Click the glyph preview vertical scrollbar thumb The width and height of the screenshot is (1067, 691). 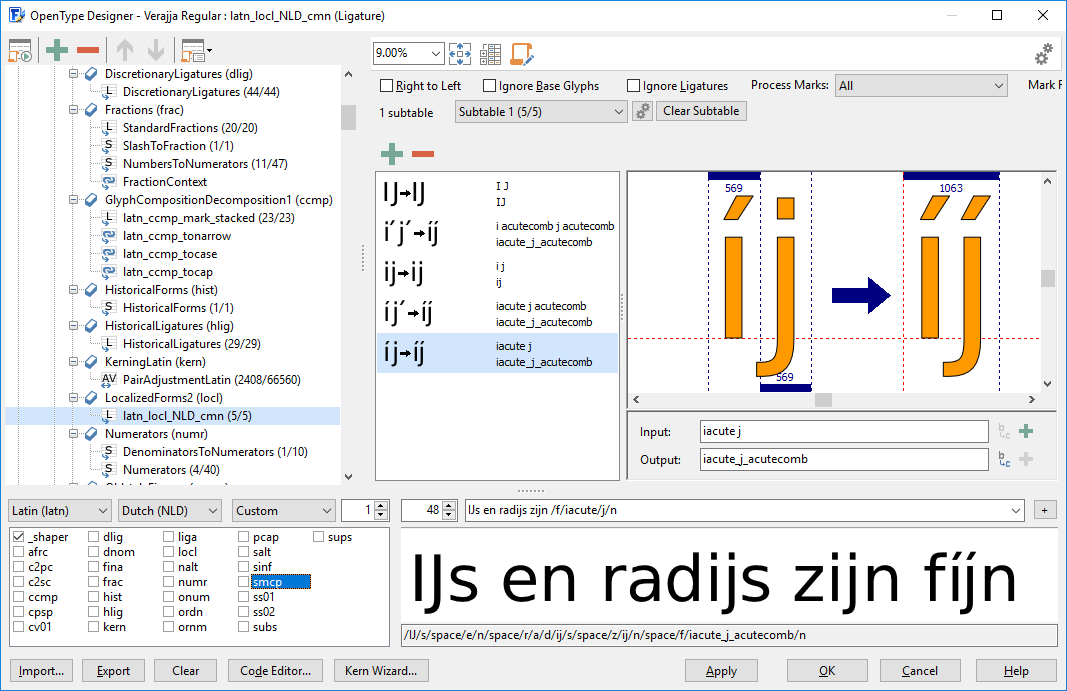[1048, 278]
